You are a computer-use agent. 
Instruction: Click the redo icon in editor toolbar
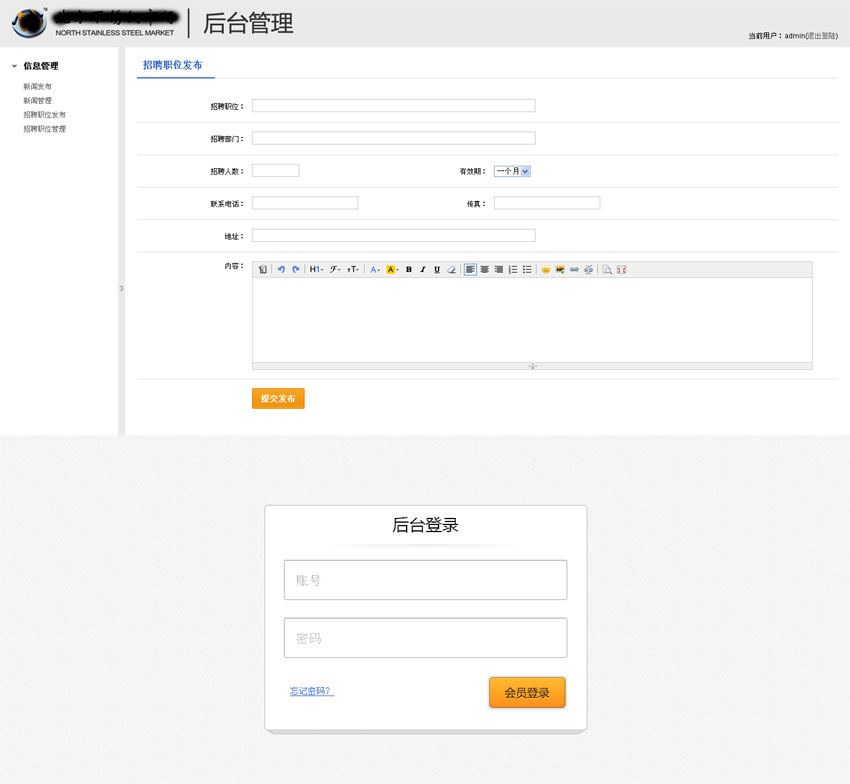point(295,269)
